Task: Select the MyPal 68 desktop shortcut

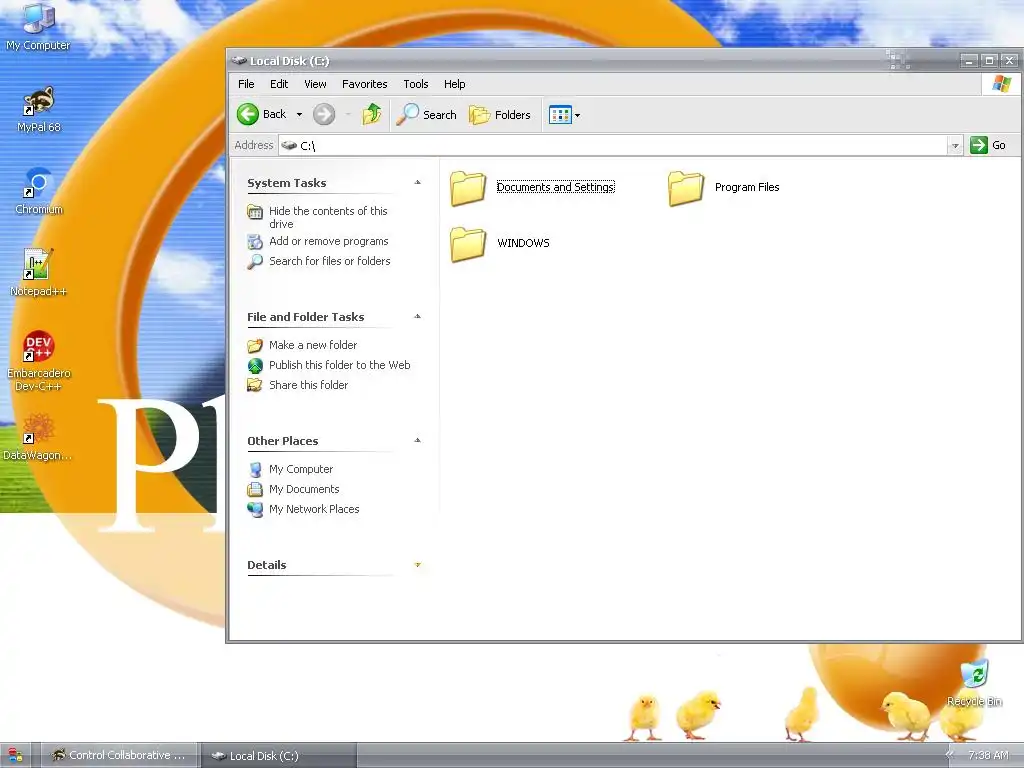Action: point(39,109)
